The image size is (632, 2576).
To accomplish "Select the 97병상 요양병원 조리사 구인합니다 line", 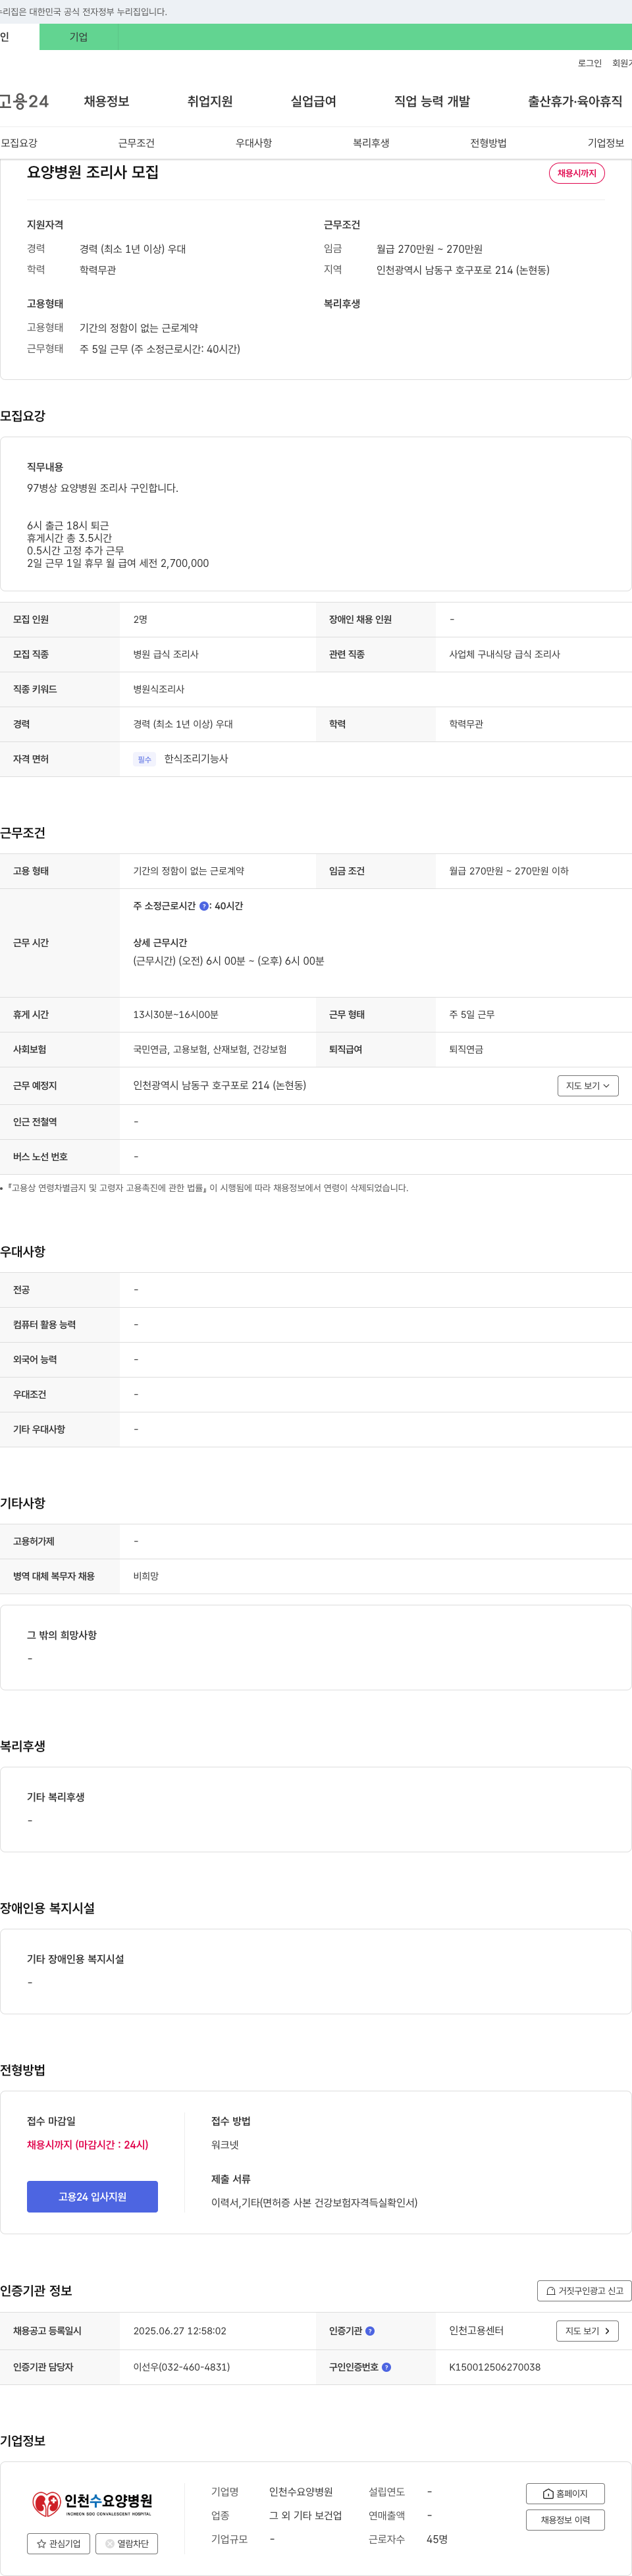I will tap(102, 488).
